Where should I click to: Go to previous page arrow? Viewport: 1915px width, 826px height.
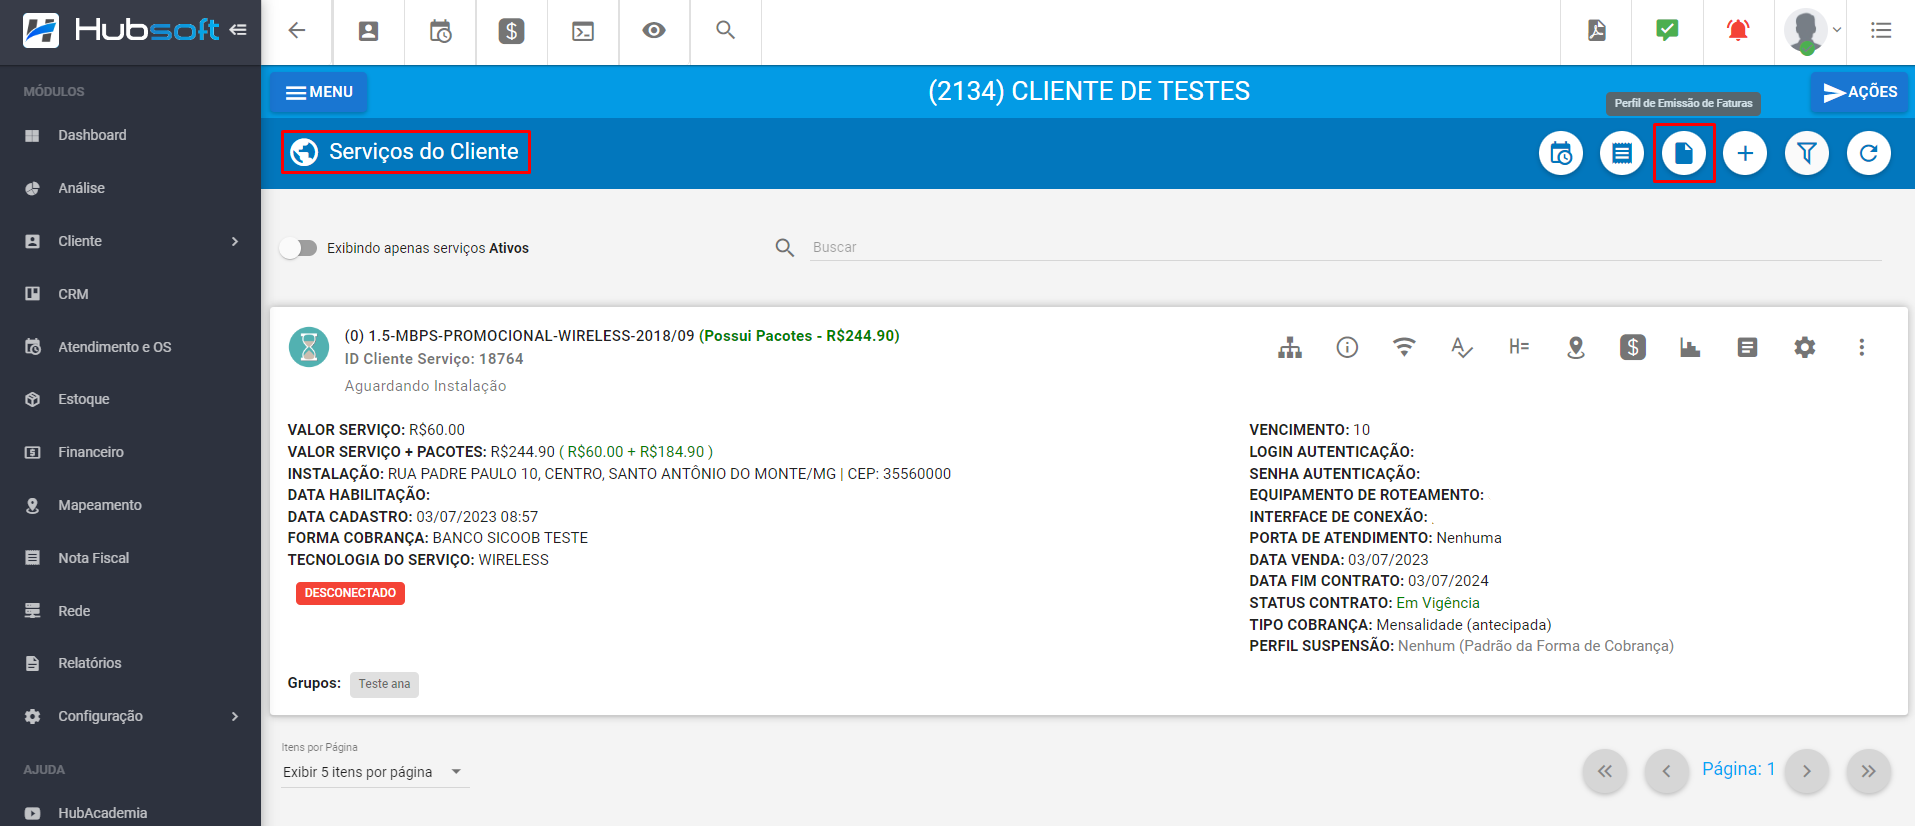[1666, 771]
